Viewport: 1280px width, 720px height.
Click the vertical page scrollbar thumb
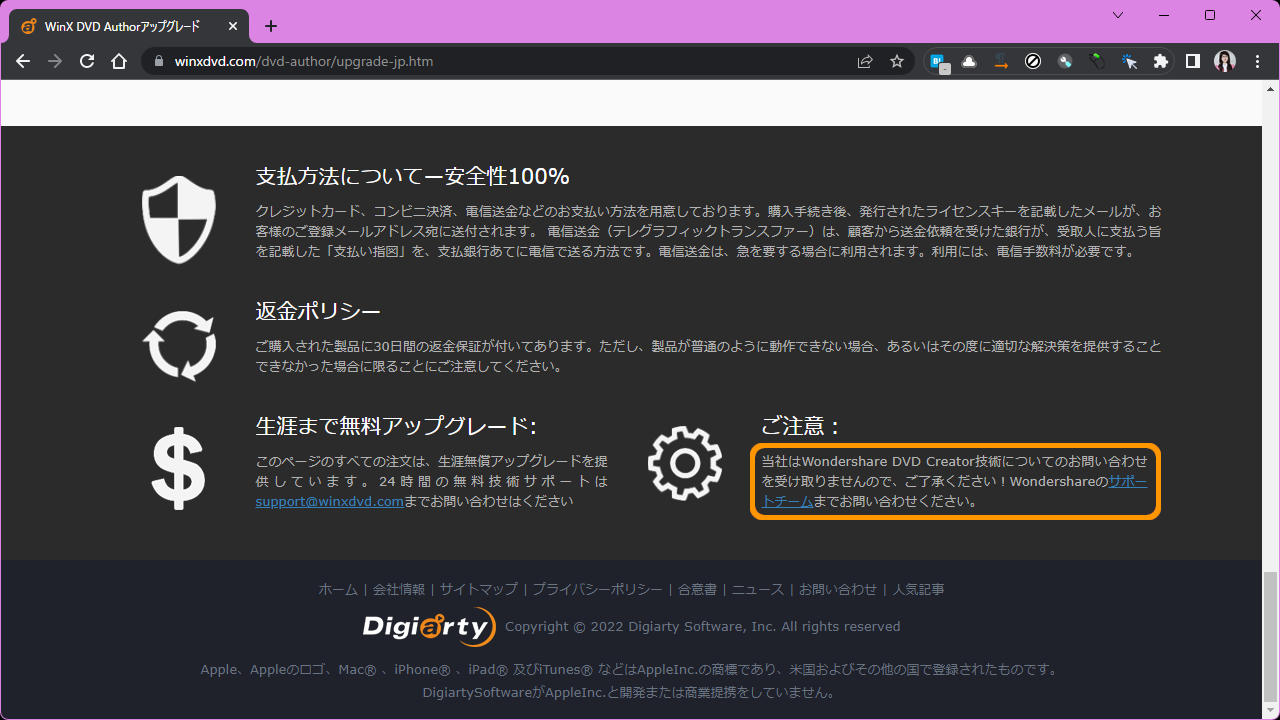point(1270,636)
